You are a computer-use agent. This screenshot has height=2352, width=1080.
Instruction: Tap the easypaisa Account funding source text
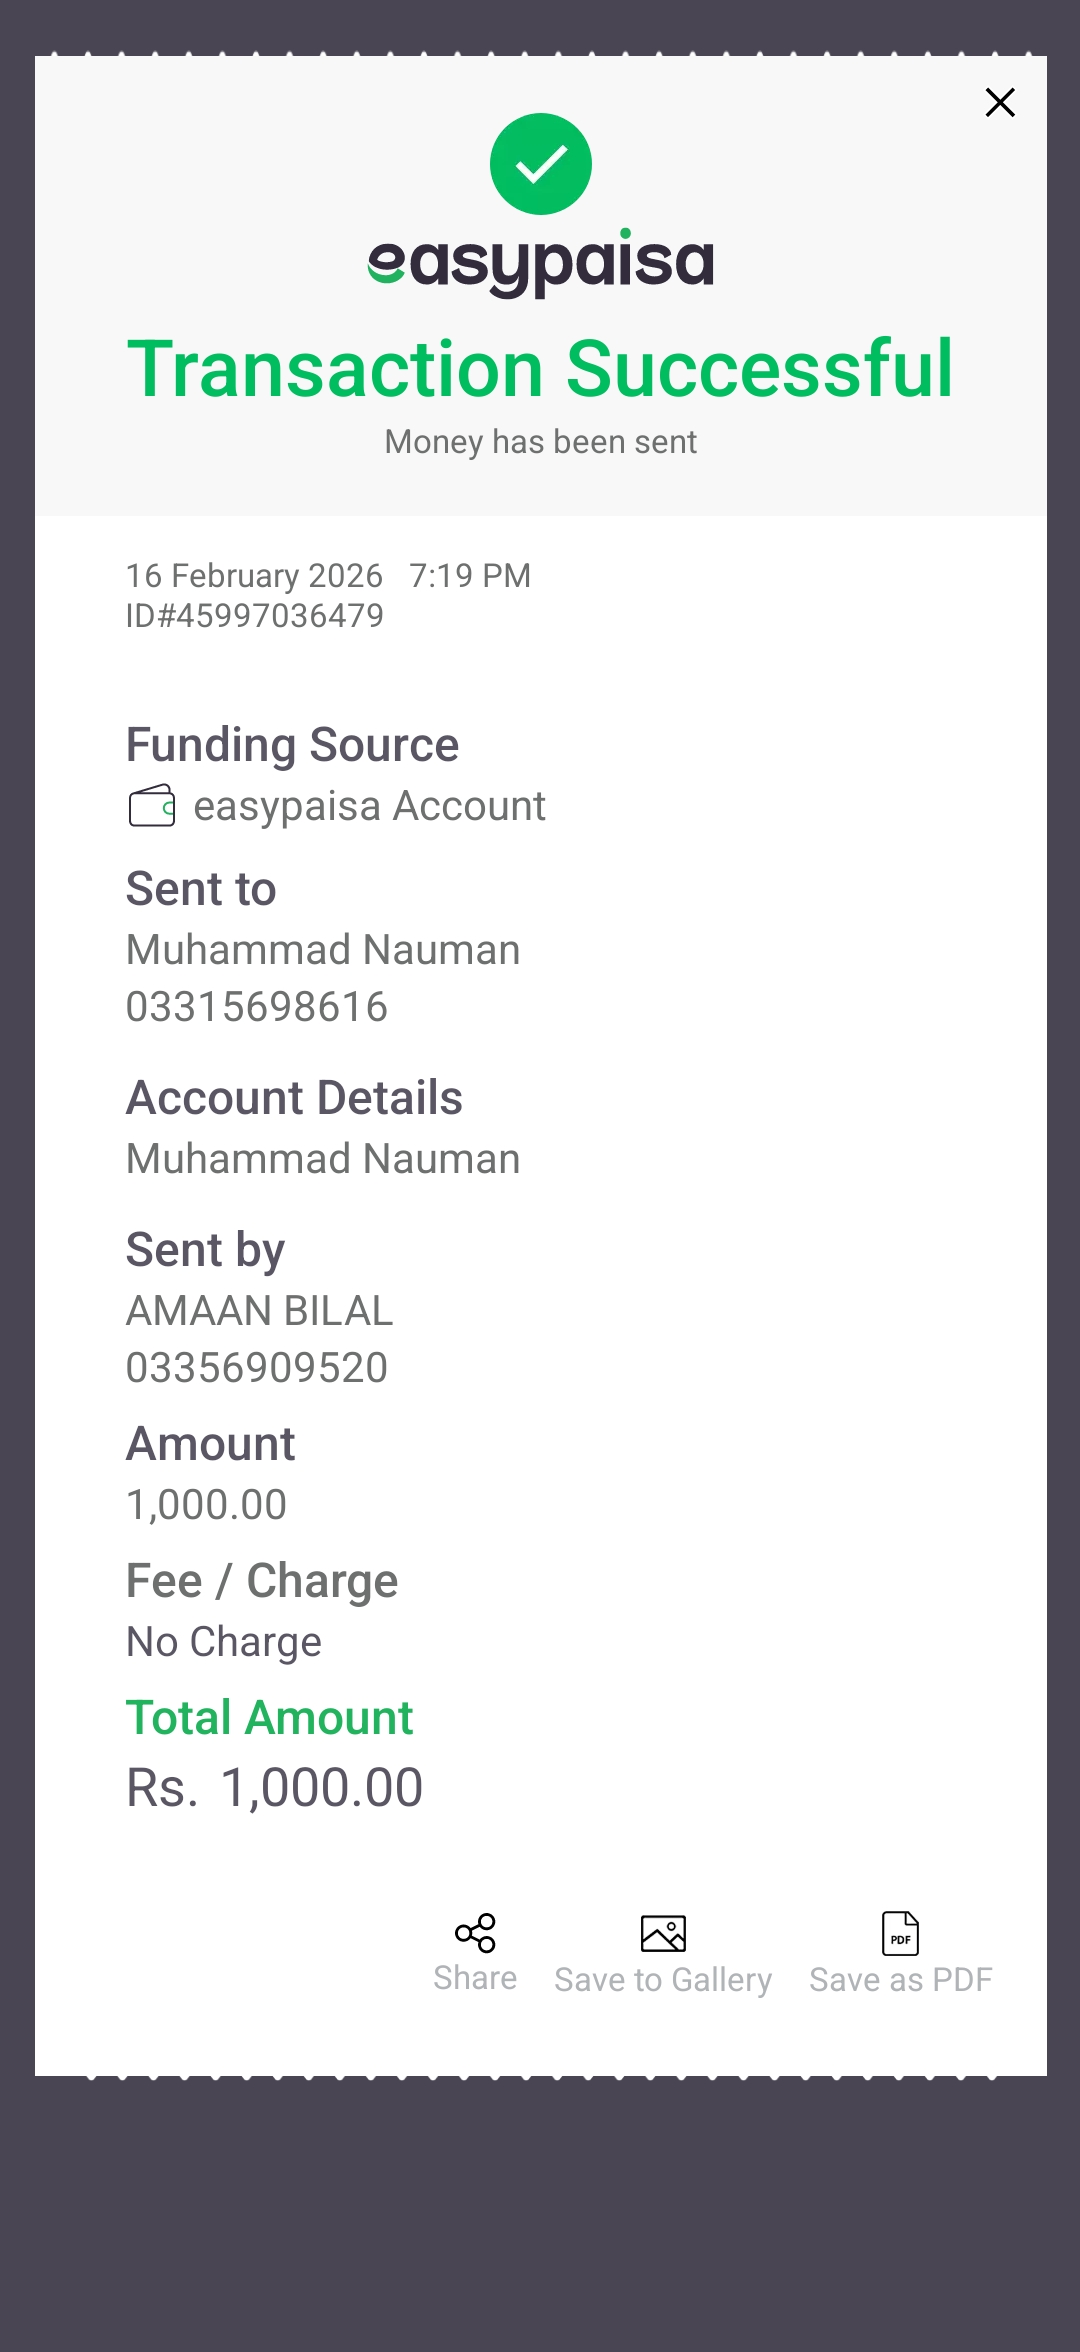click(369, 806)
